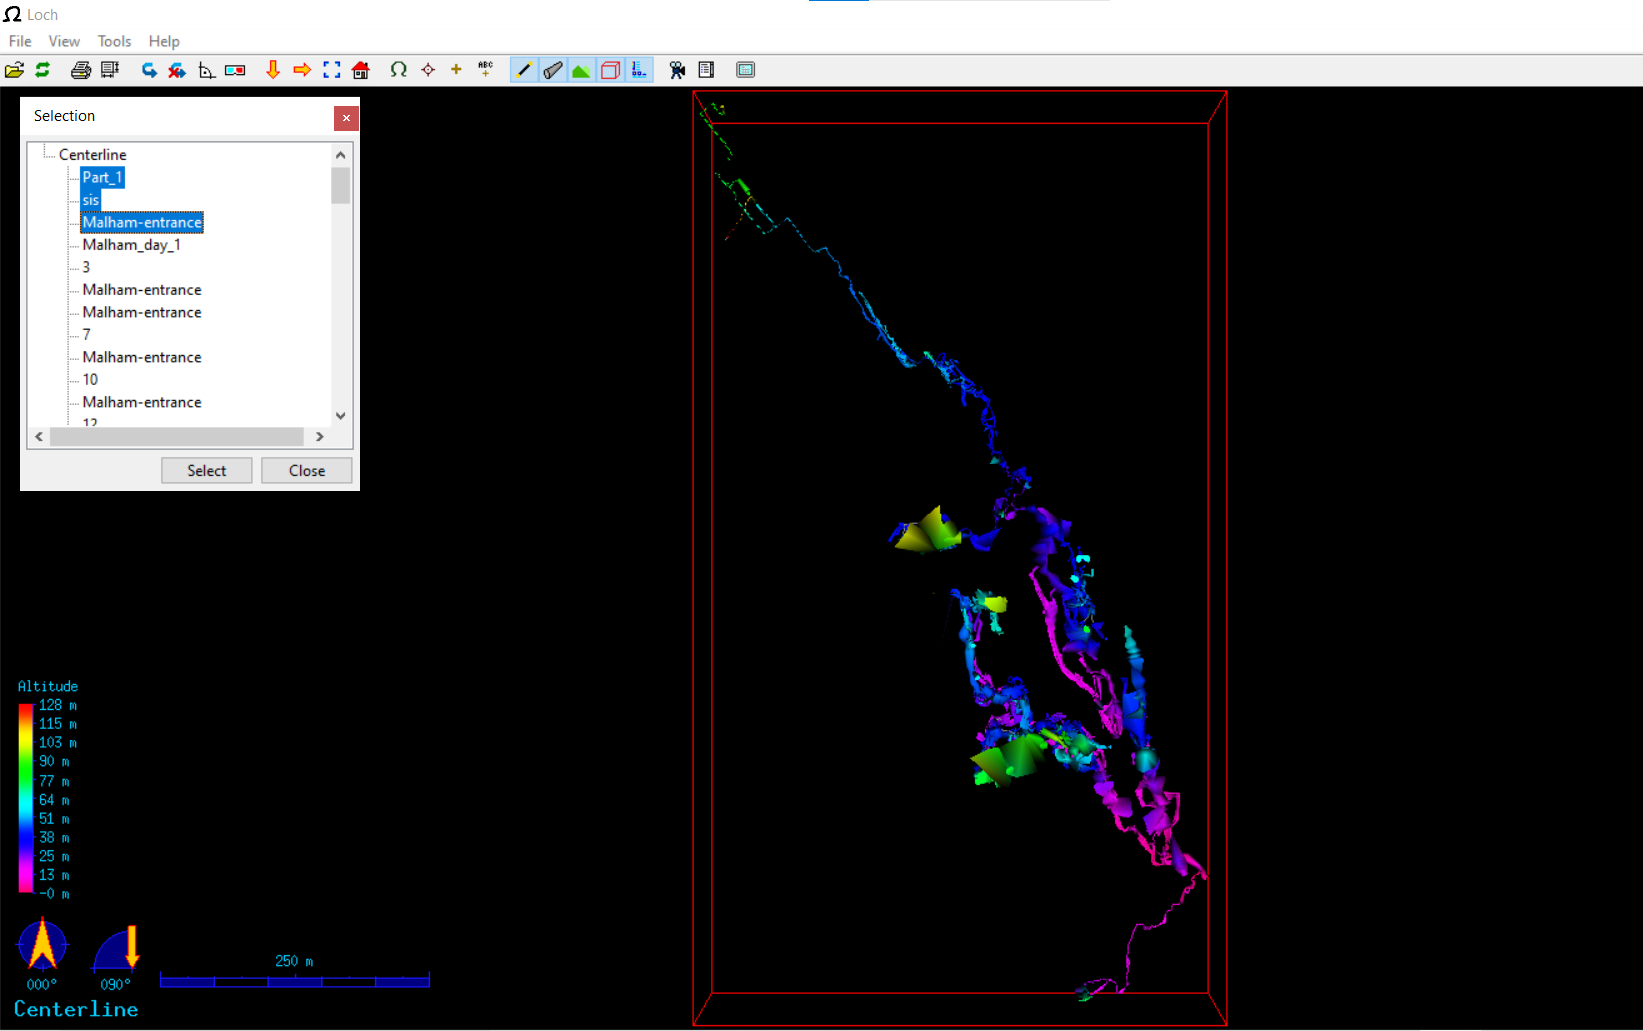Open the File menu
Screen dimensions: 1643x1031
pyautogui.click(x=20, y=41)
